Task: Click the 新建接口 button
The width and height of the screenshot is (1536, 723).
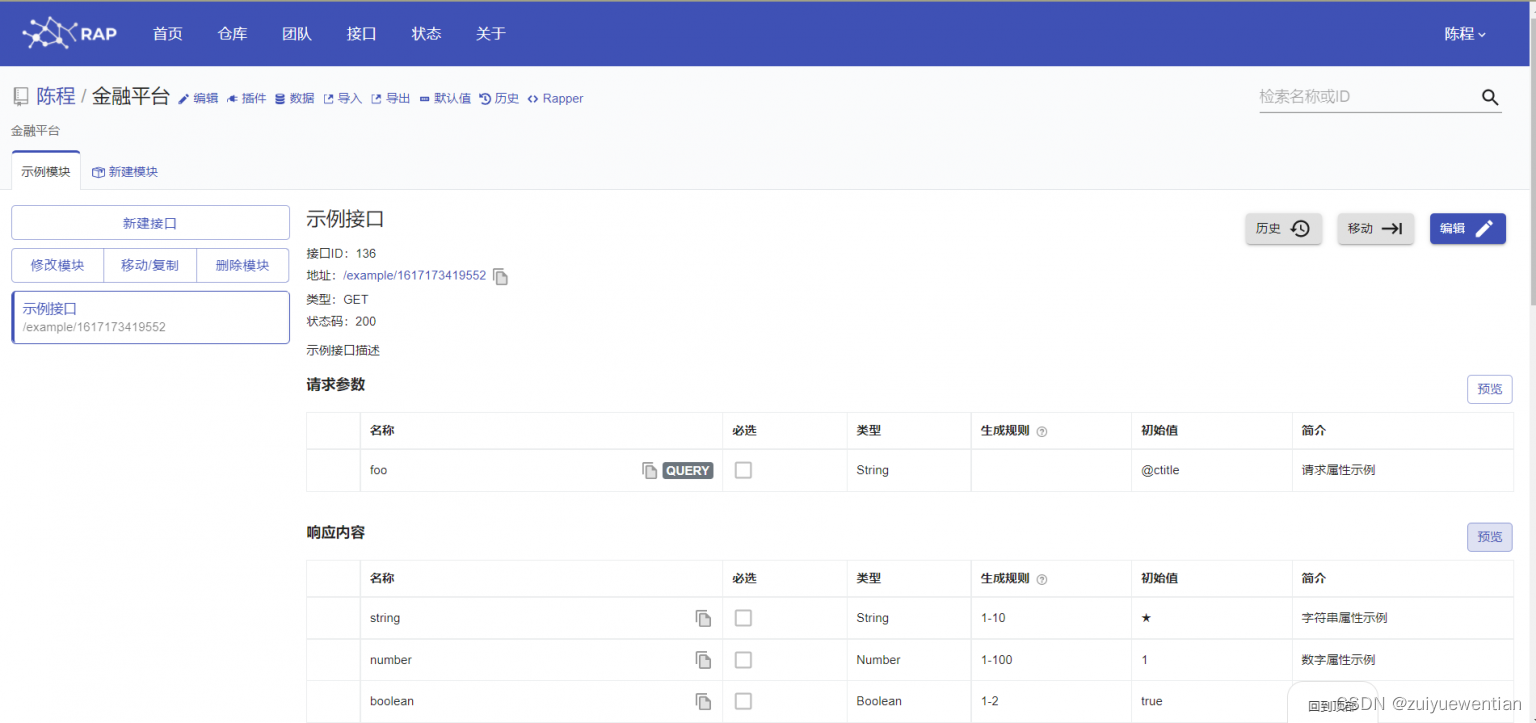Action: [x=149, y=222]
